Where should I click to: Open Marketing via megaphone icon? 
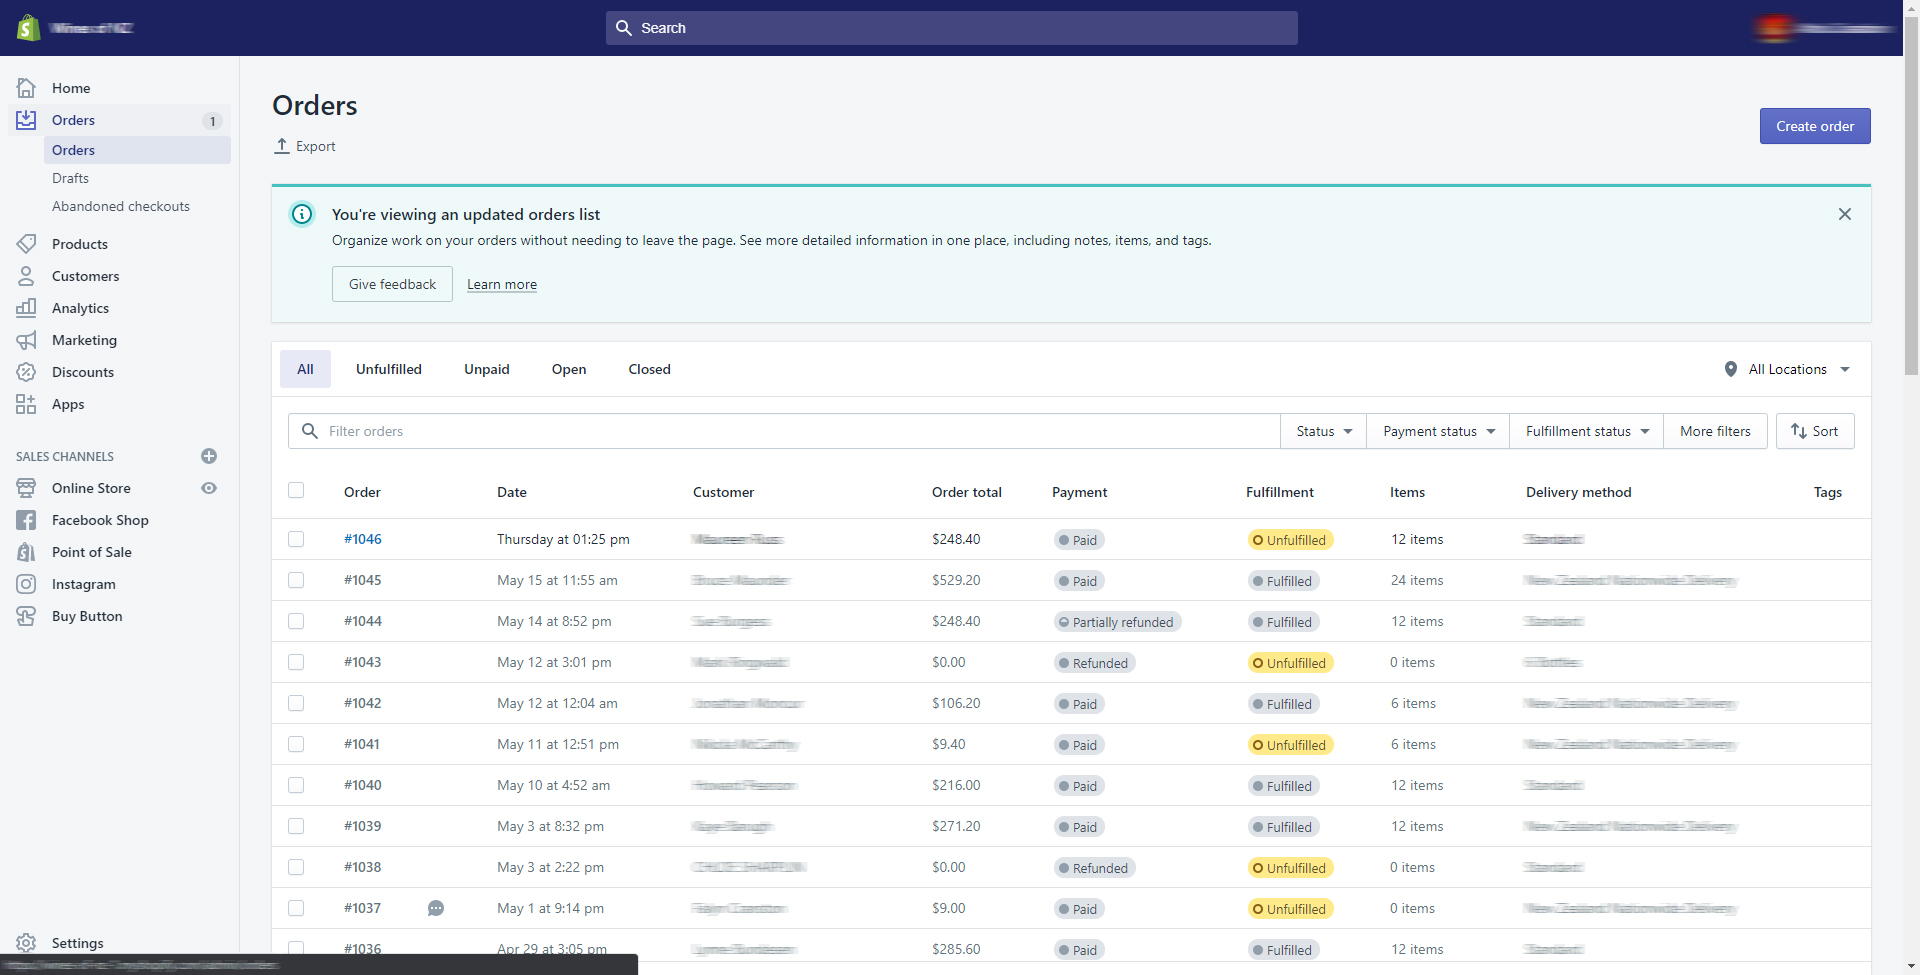(26, 340)
